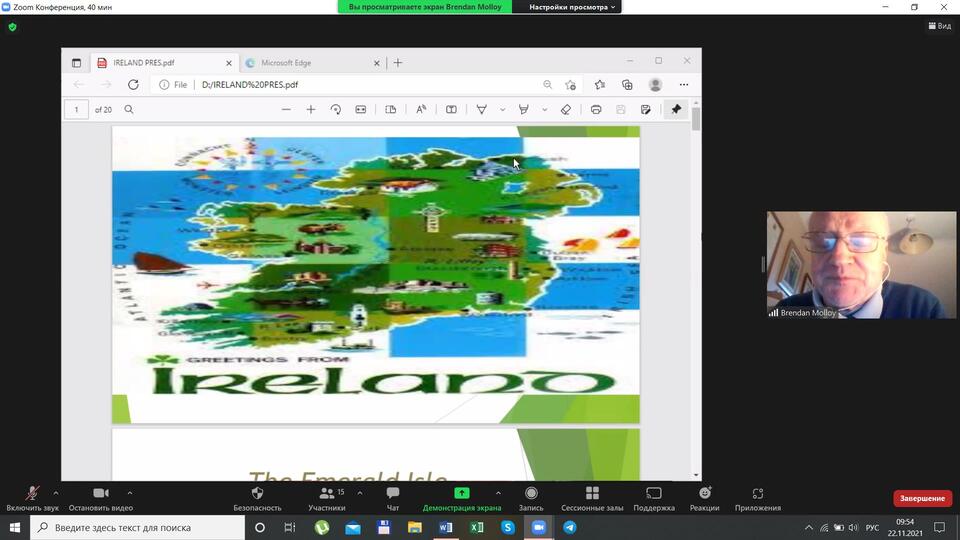Viewport: 960px width, 540px height.
Task: Open Windows Start menu
Action: pyautogui.click(x=15, y=527)
